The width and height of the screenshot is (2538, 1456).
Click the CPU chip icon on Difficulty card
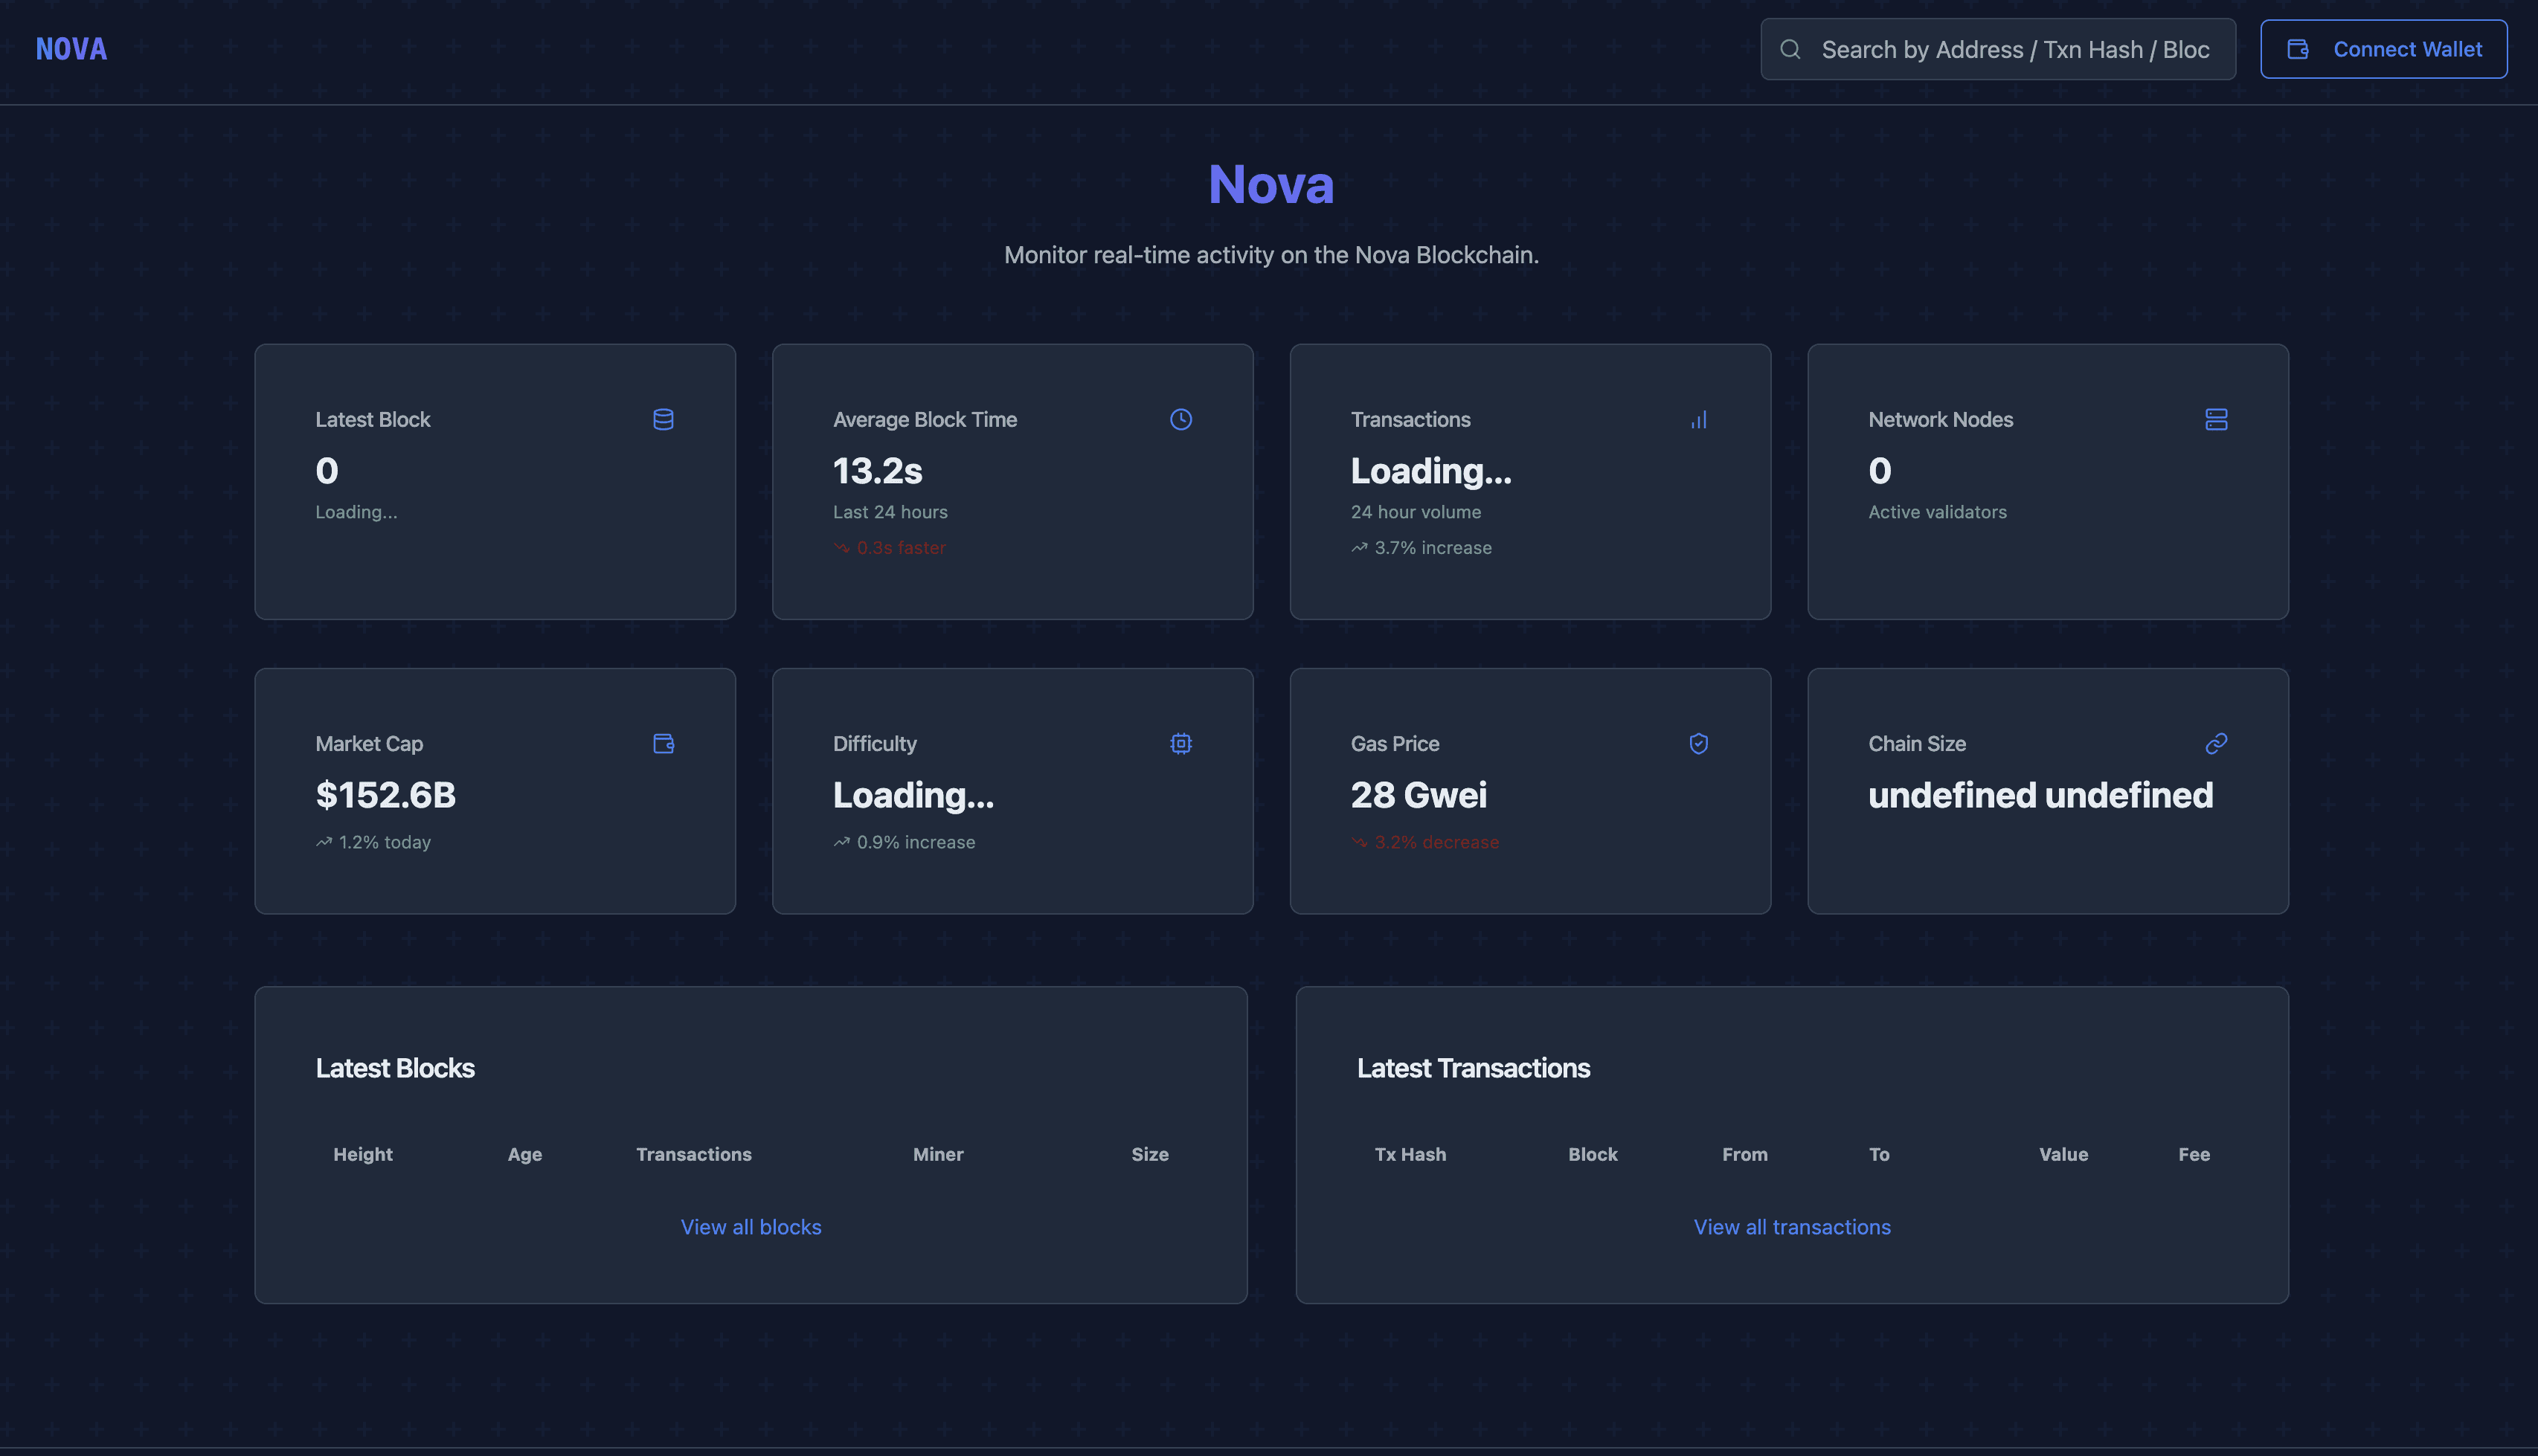coord(1180,743)
